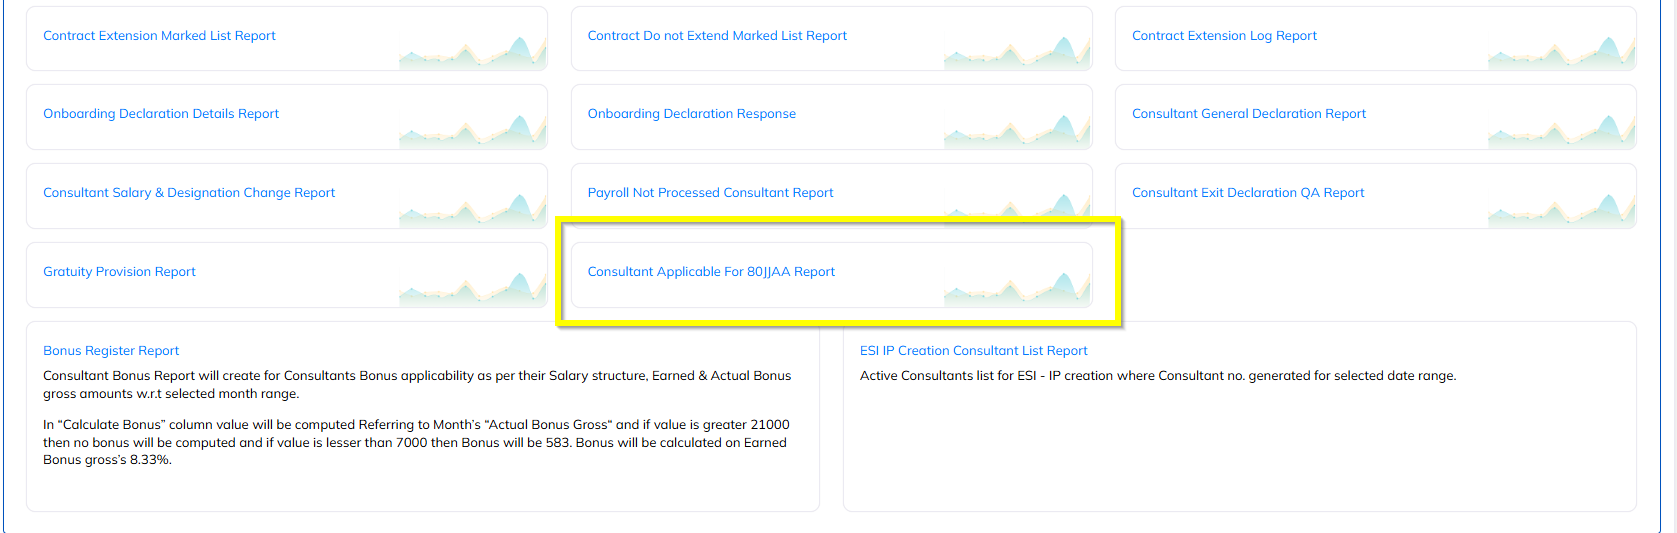Click the Bonus Register Report link

click(x=111, y=351)
